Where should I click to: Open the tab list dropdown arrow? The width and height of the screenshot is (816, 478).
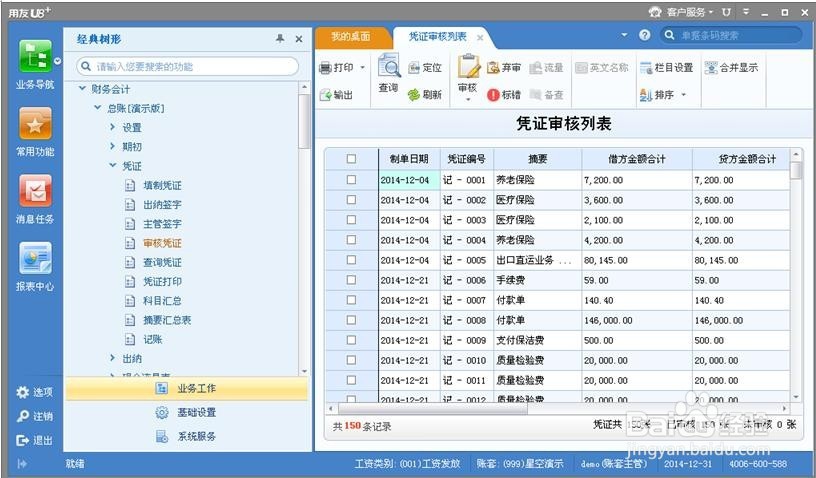(x=624, y=35)
